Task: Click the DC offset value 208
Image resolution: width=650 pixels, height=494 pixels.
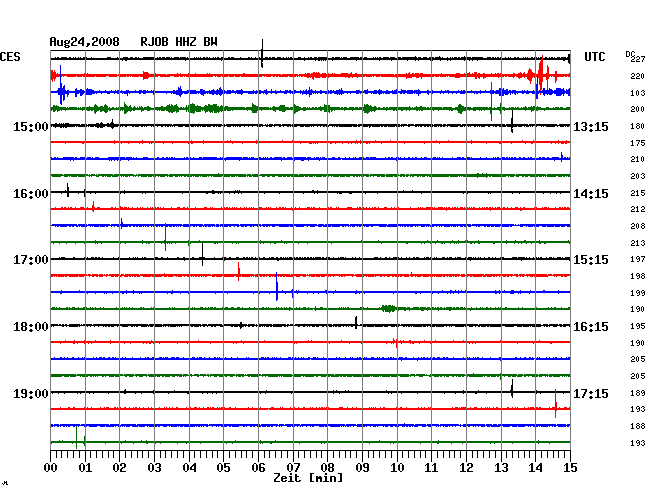Action: (x=638, y=226)
